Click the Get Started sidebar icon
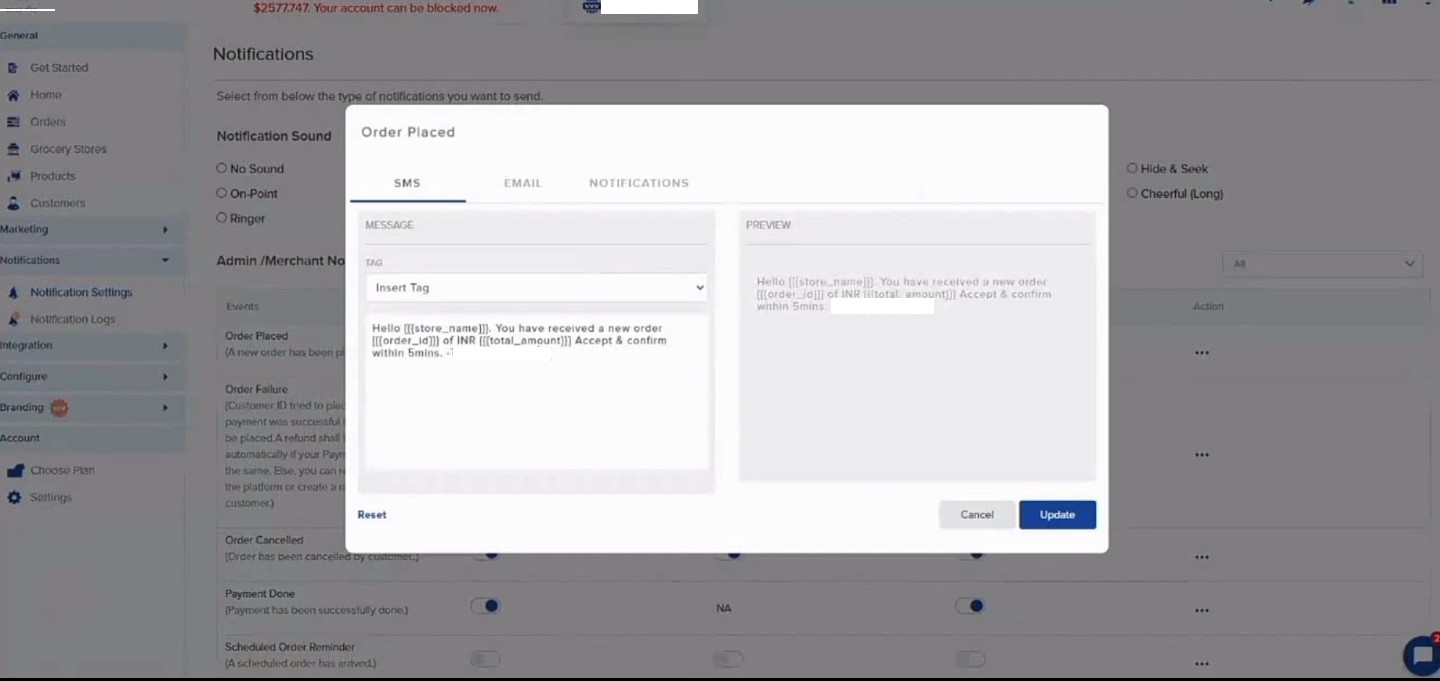Viewport: 1440px width, 681px height. click(13, 68)
